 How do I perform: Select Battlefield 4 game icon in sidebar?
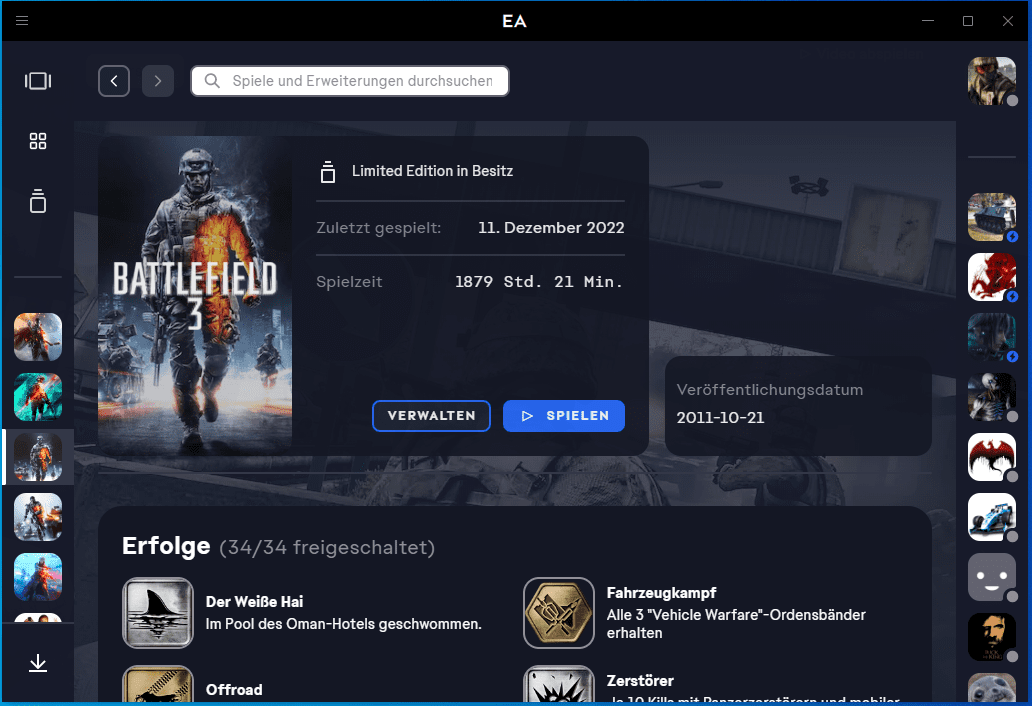38,517
